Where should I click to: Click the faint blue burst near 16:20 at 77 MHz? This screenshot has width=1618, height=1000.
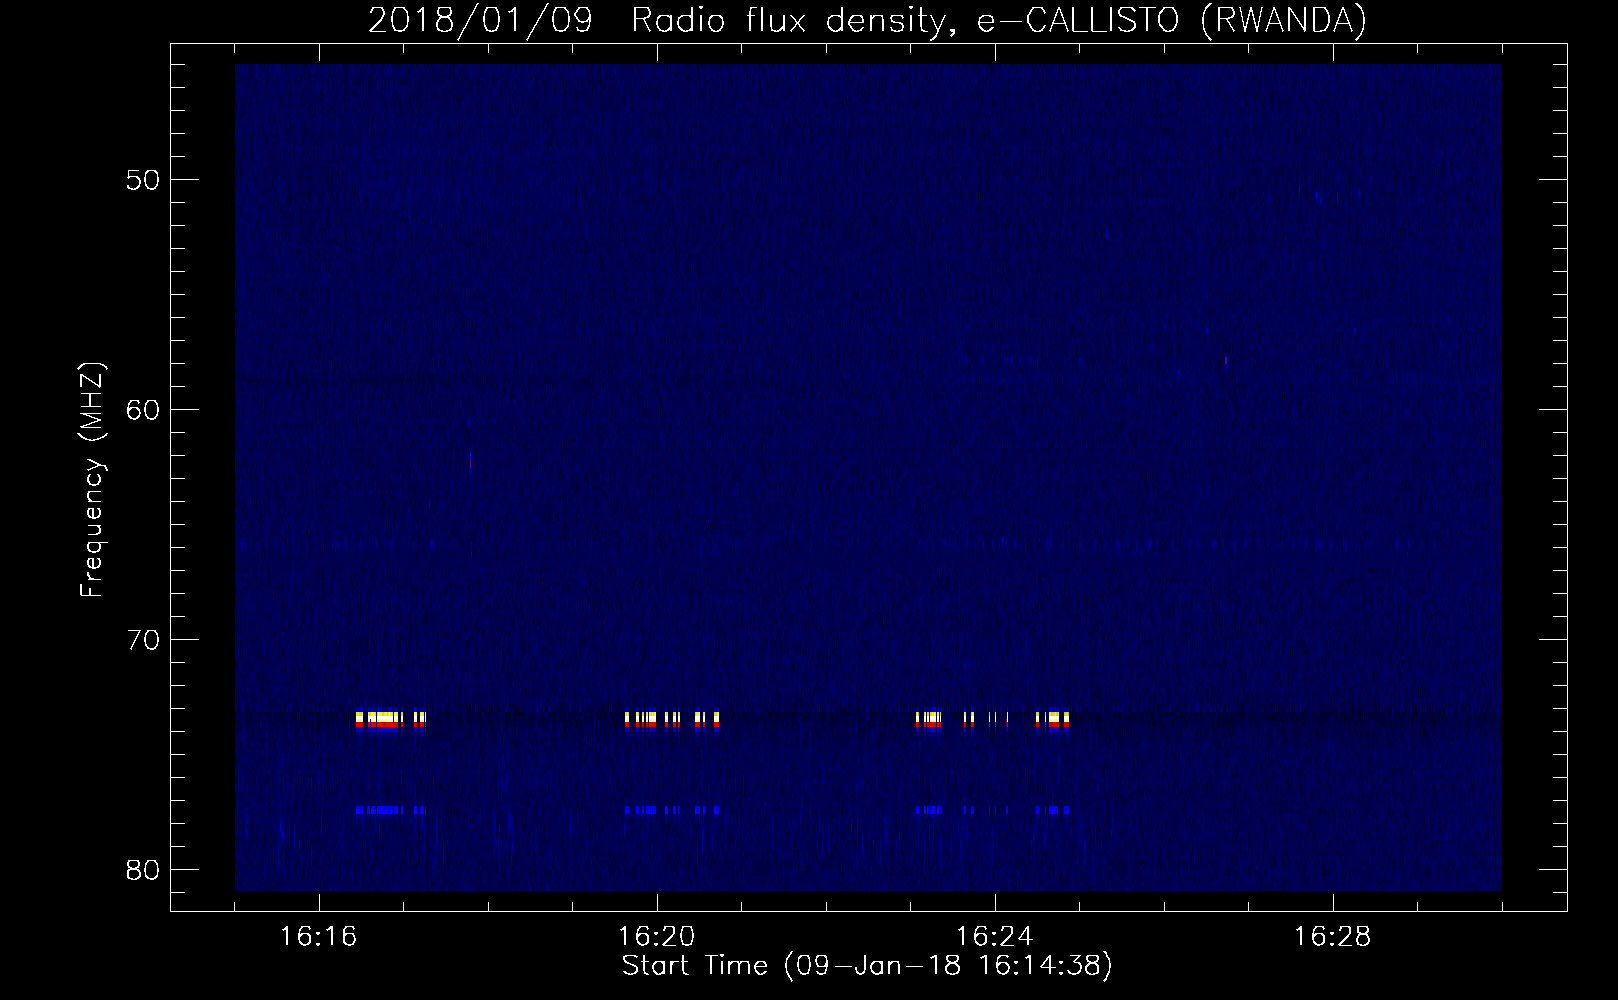pos(672,810)
